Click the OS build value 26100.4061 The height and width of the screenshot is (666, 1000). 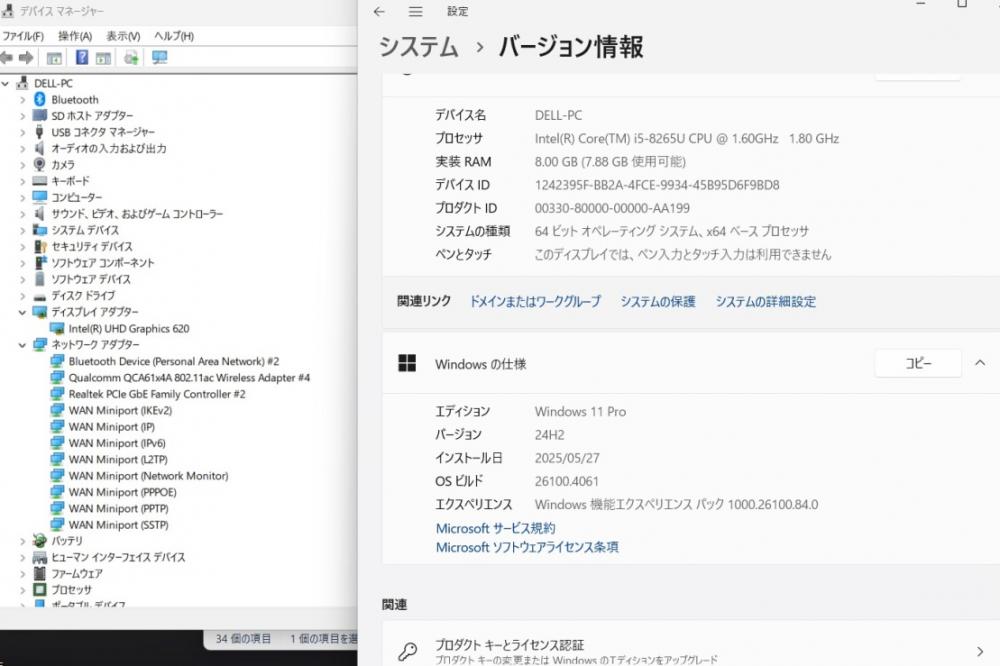click(566, 481)
